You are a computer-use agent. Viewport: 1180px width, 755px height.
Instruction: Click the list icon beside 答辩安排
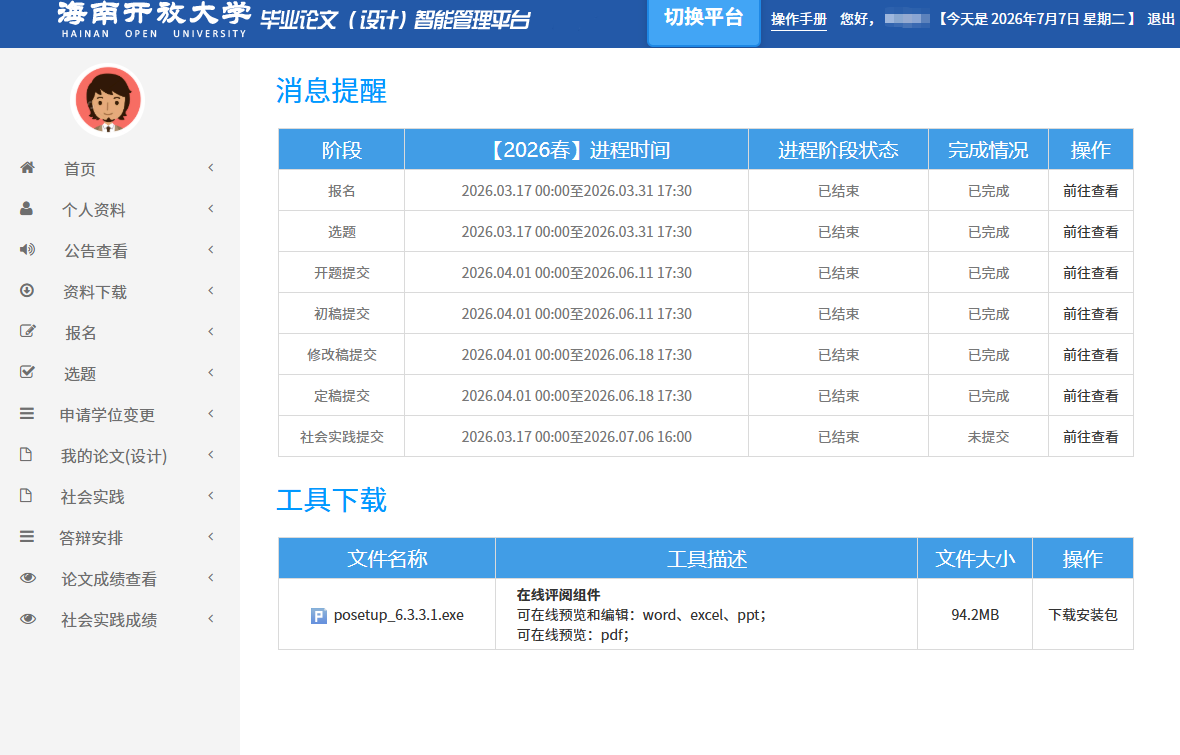click(x=27, y=537)
